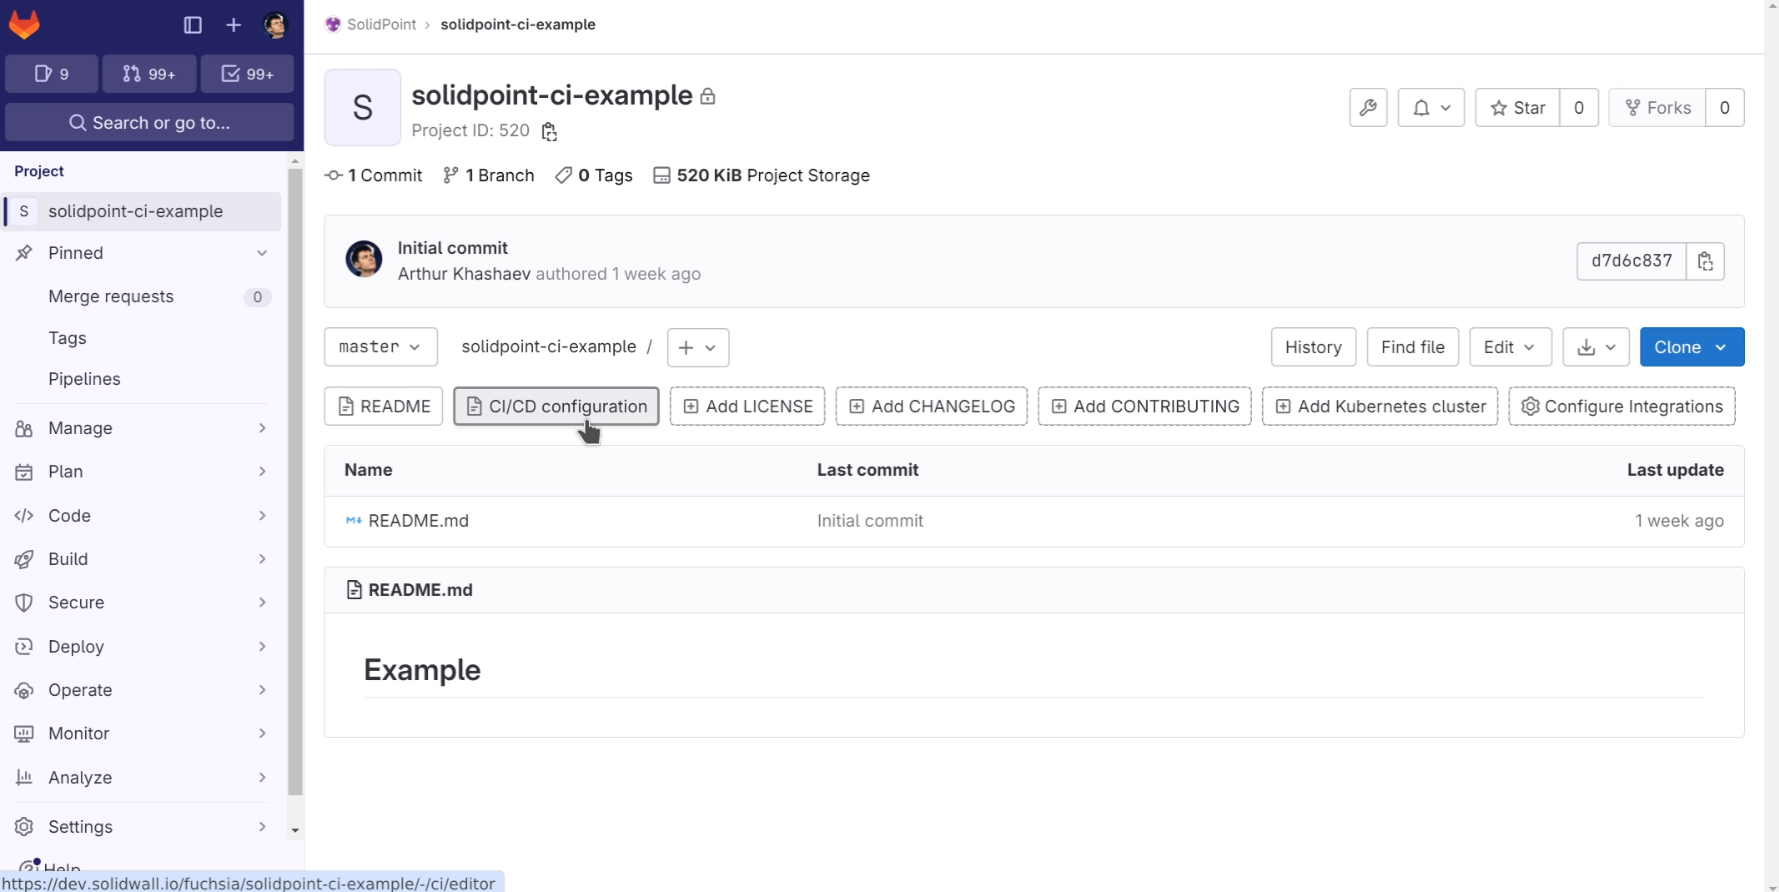Image resolution: width=1779 pixels, height=892 pixels.
Task: Collapse the Pinned section chevron
Action: coord(262,253)
